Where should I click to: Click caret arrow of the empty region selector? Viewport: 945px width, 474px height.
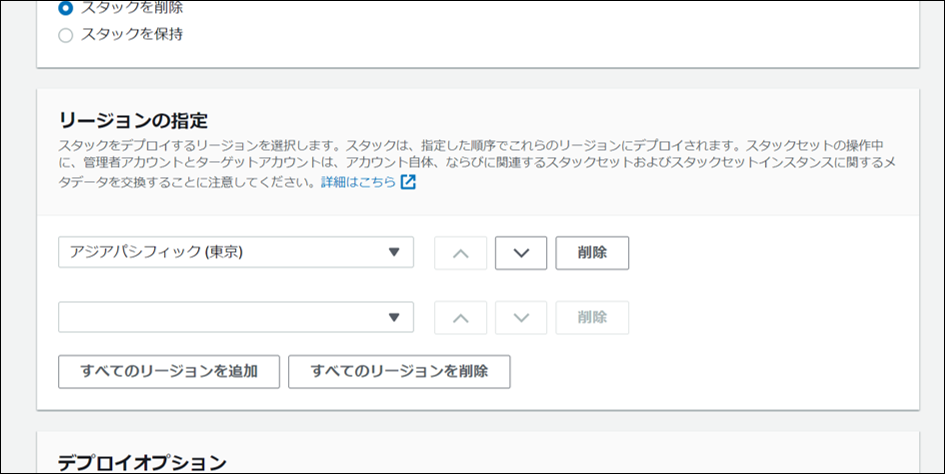(394, 318)
